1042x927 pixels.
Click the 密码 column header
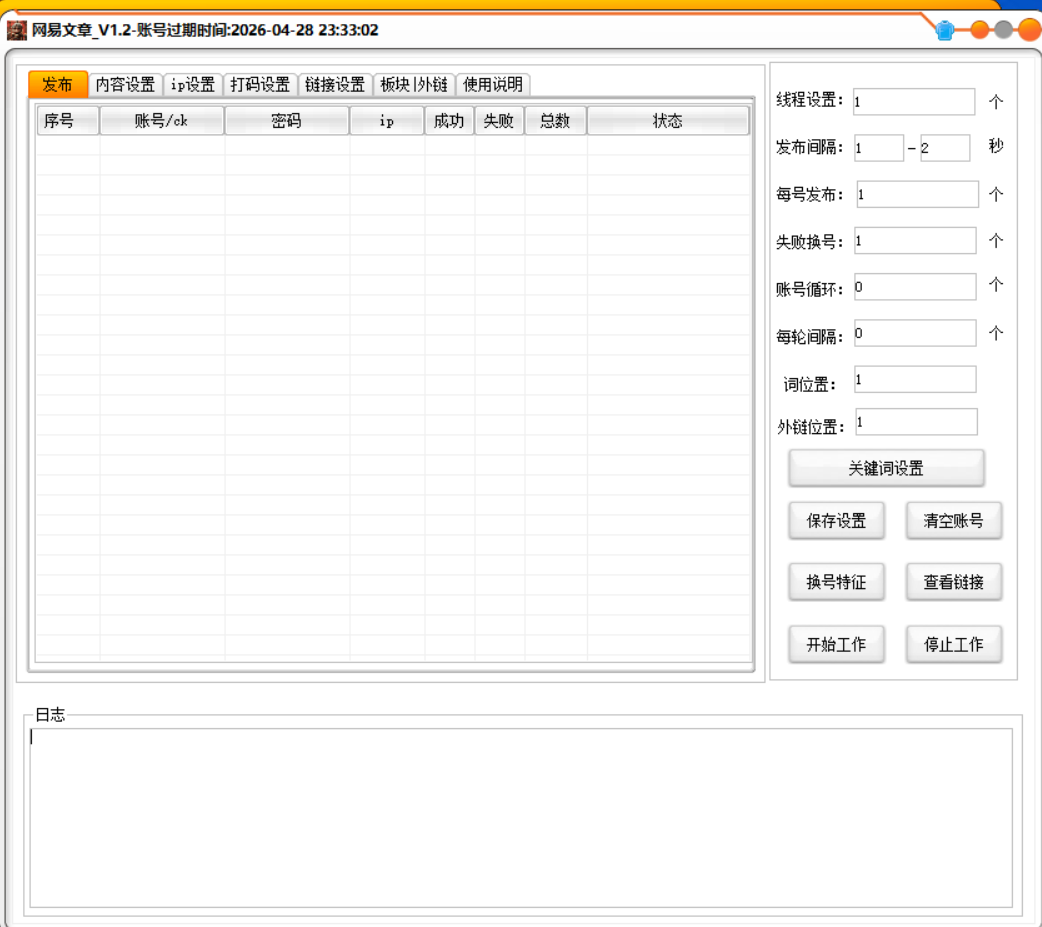click(286, 121)
